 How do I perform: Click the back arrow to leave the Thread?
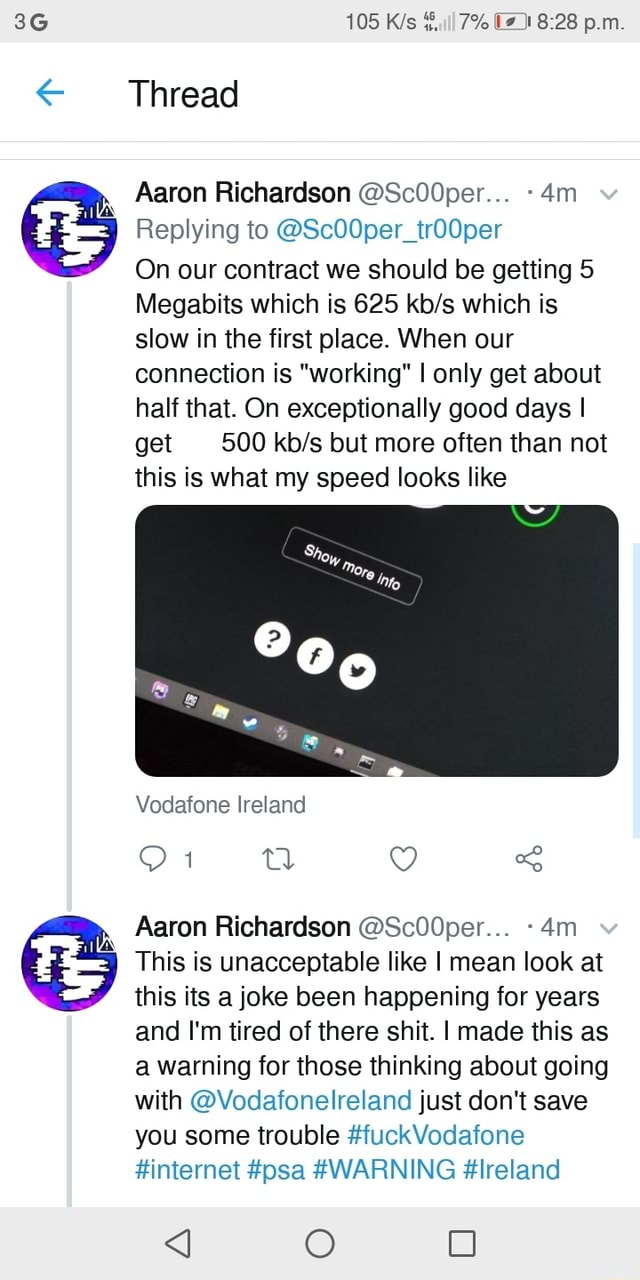(x=49, y=92)
